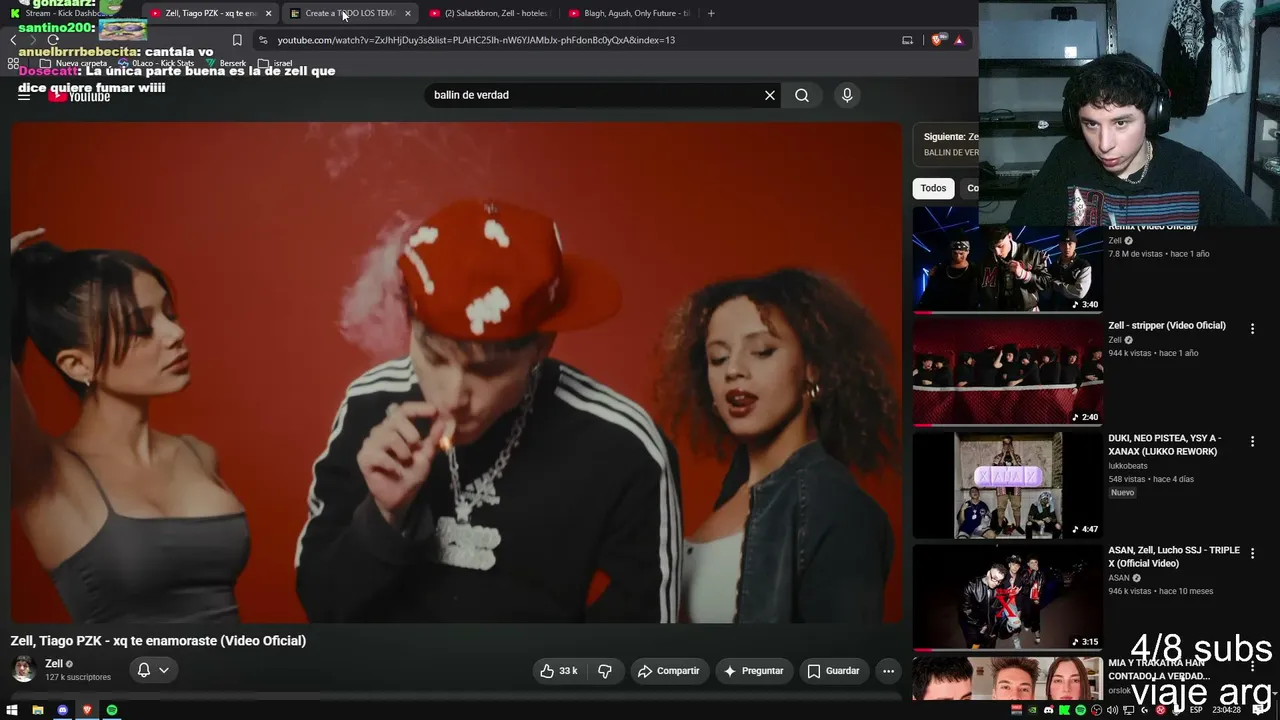This screenshot has height=720, width=1280.
Task: Like the video with thumbs up
Action: (x=559, y=671)
